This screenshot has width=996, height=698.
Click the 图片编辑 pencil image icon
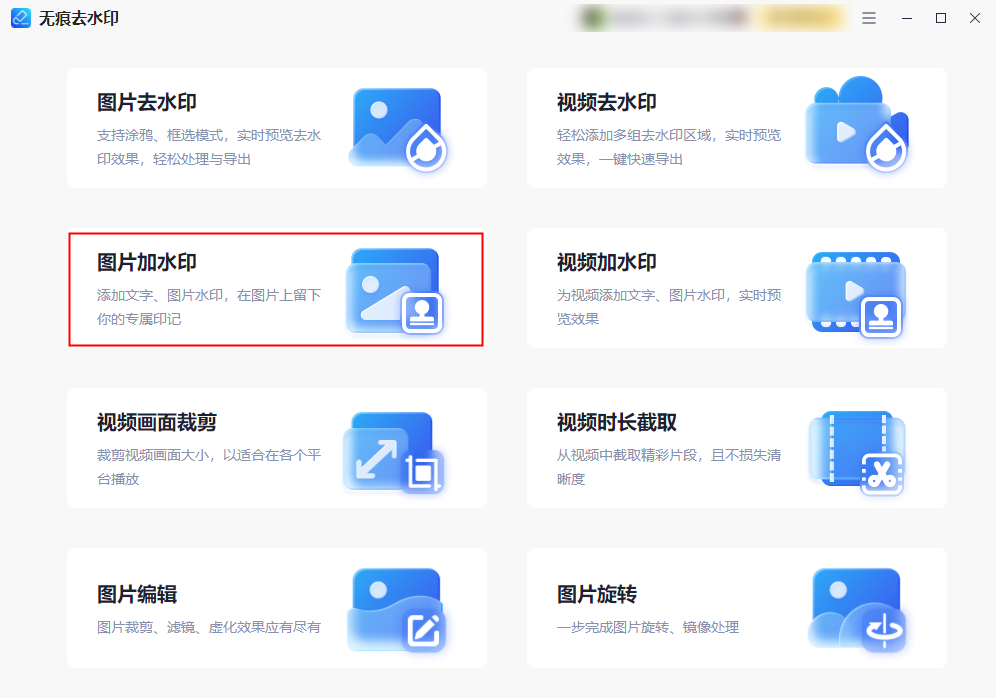pyautogui.click(x=396, y=610)
